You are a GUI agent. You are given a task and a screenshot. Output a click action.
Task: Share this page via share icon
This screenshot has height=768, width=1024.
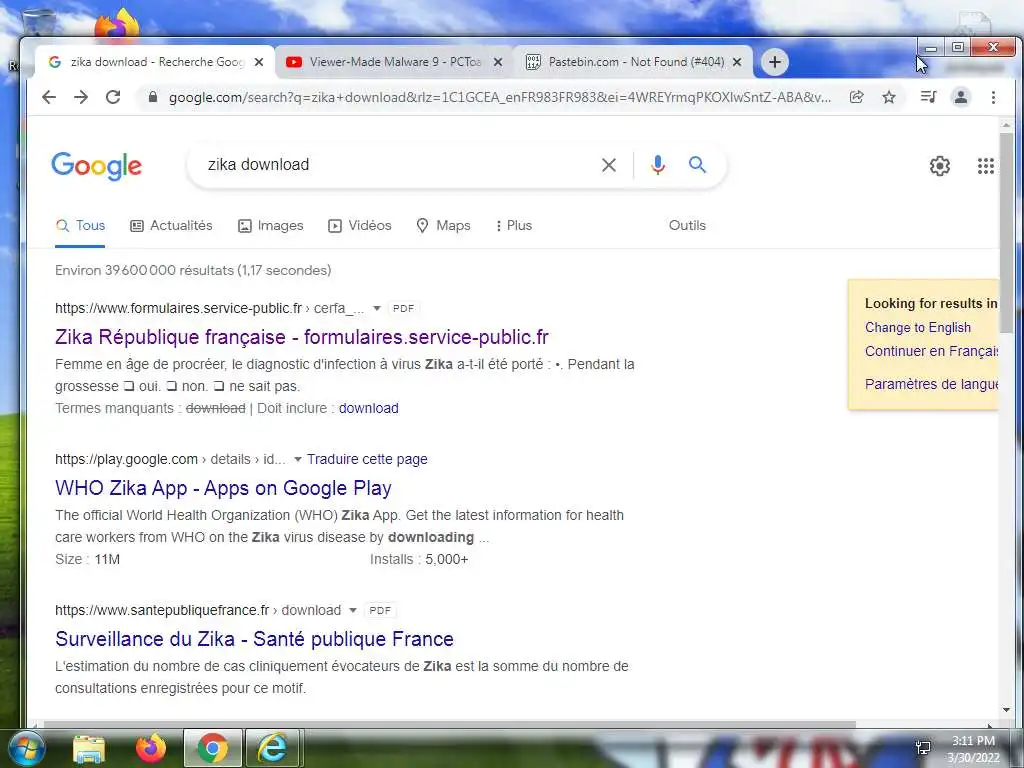click(x=856, y=97)
